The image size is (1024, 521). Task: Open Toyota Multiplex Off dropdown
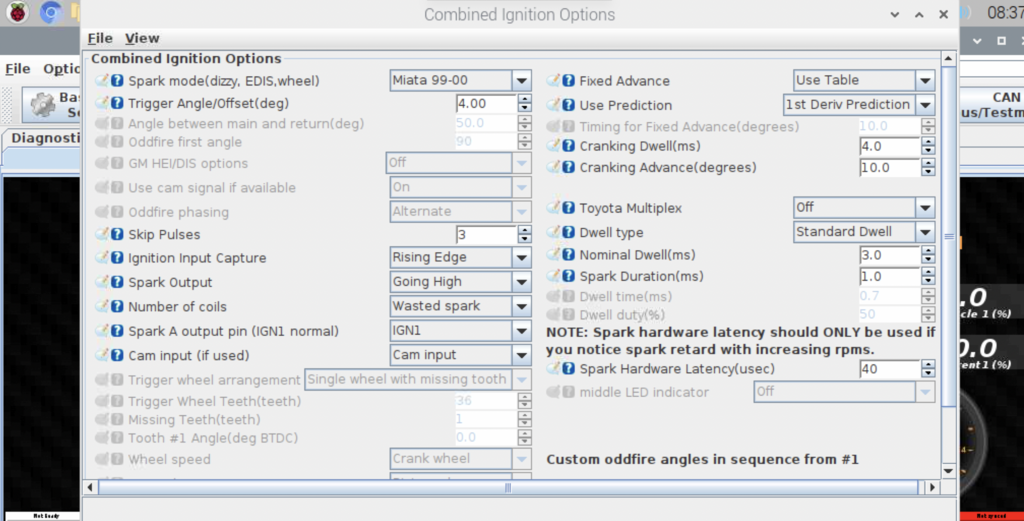(x=864, y=207)
